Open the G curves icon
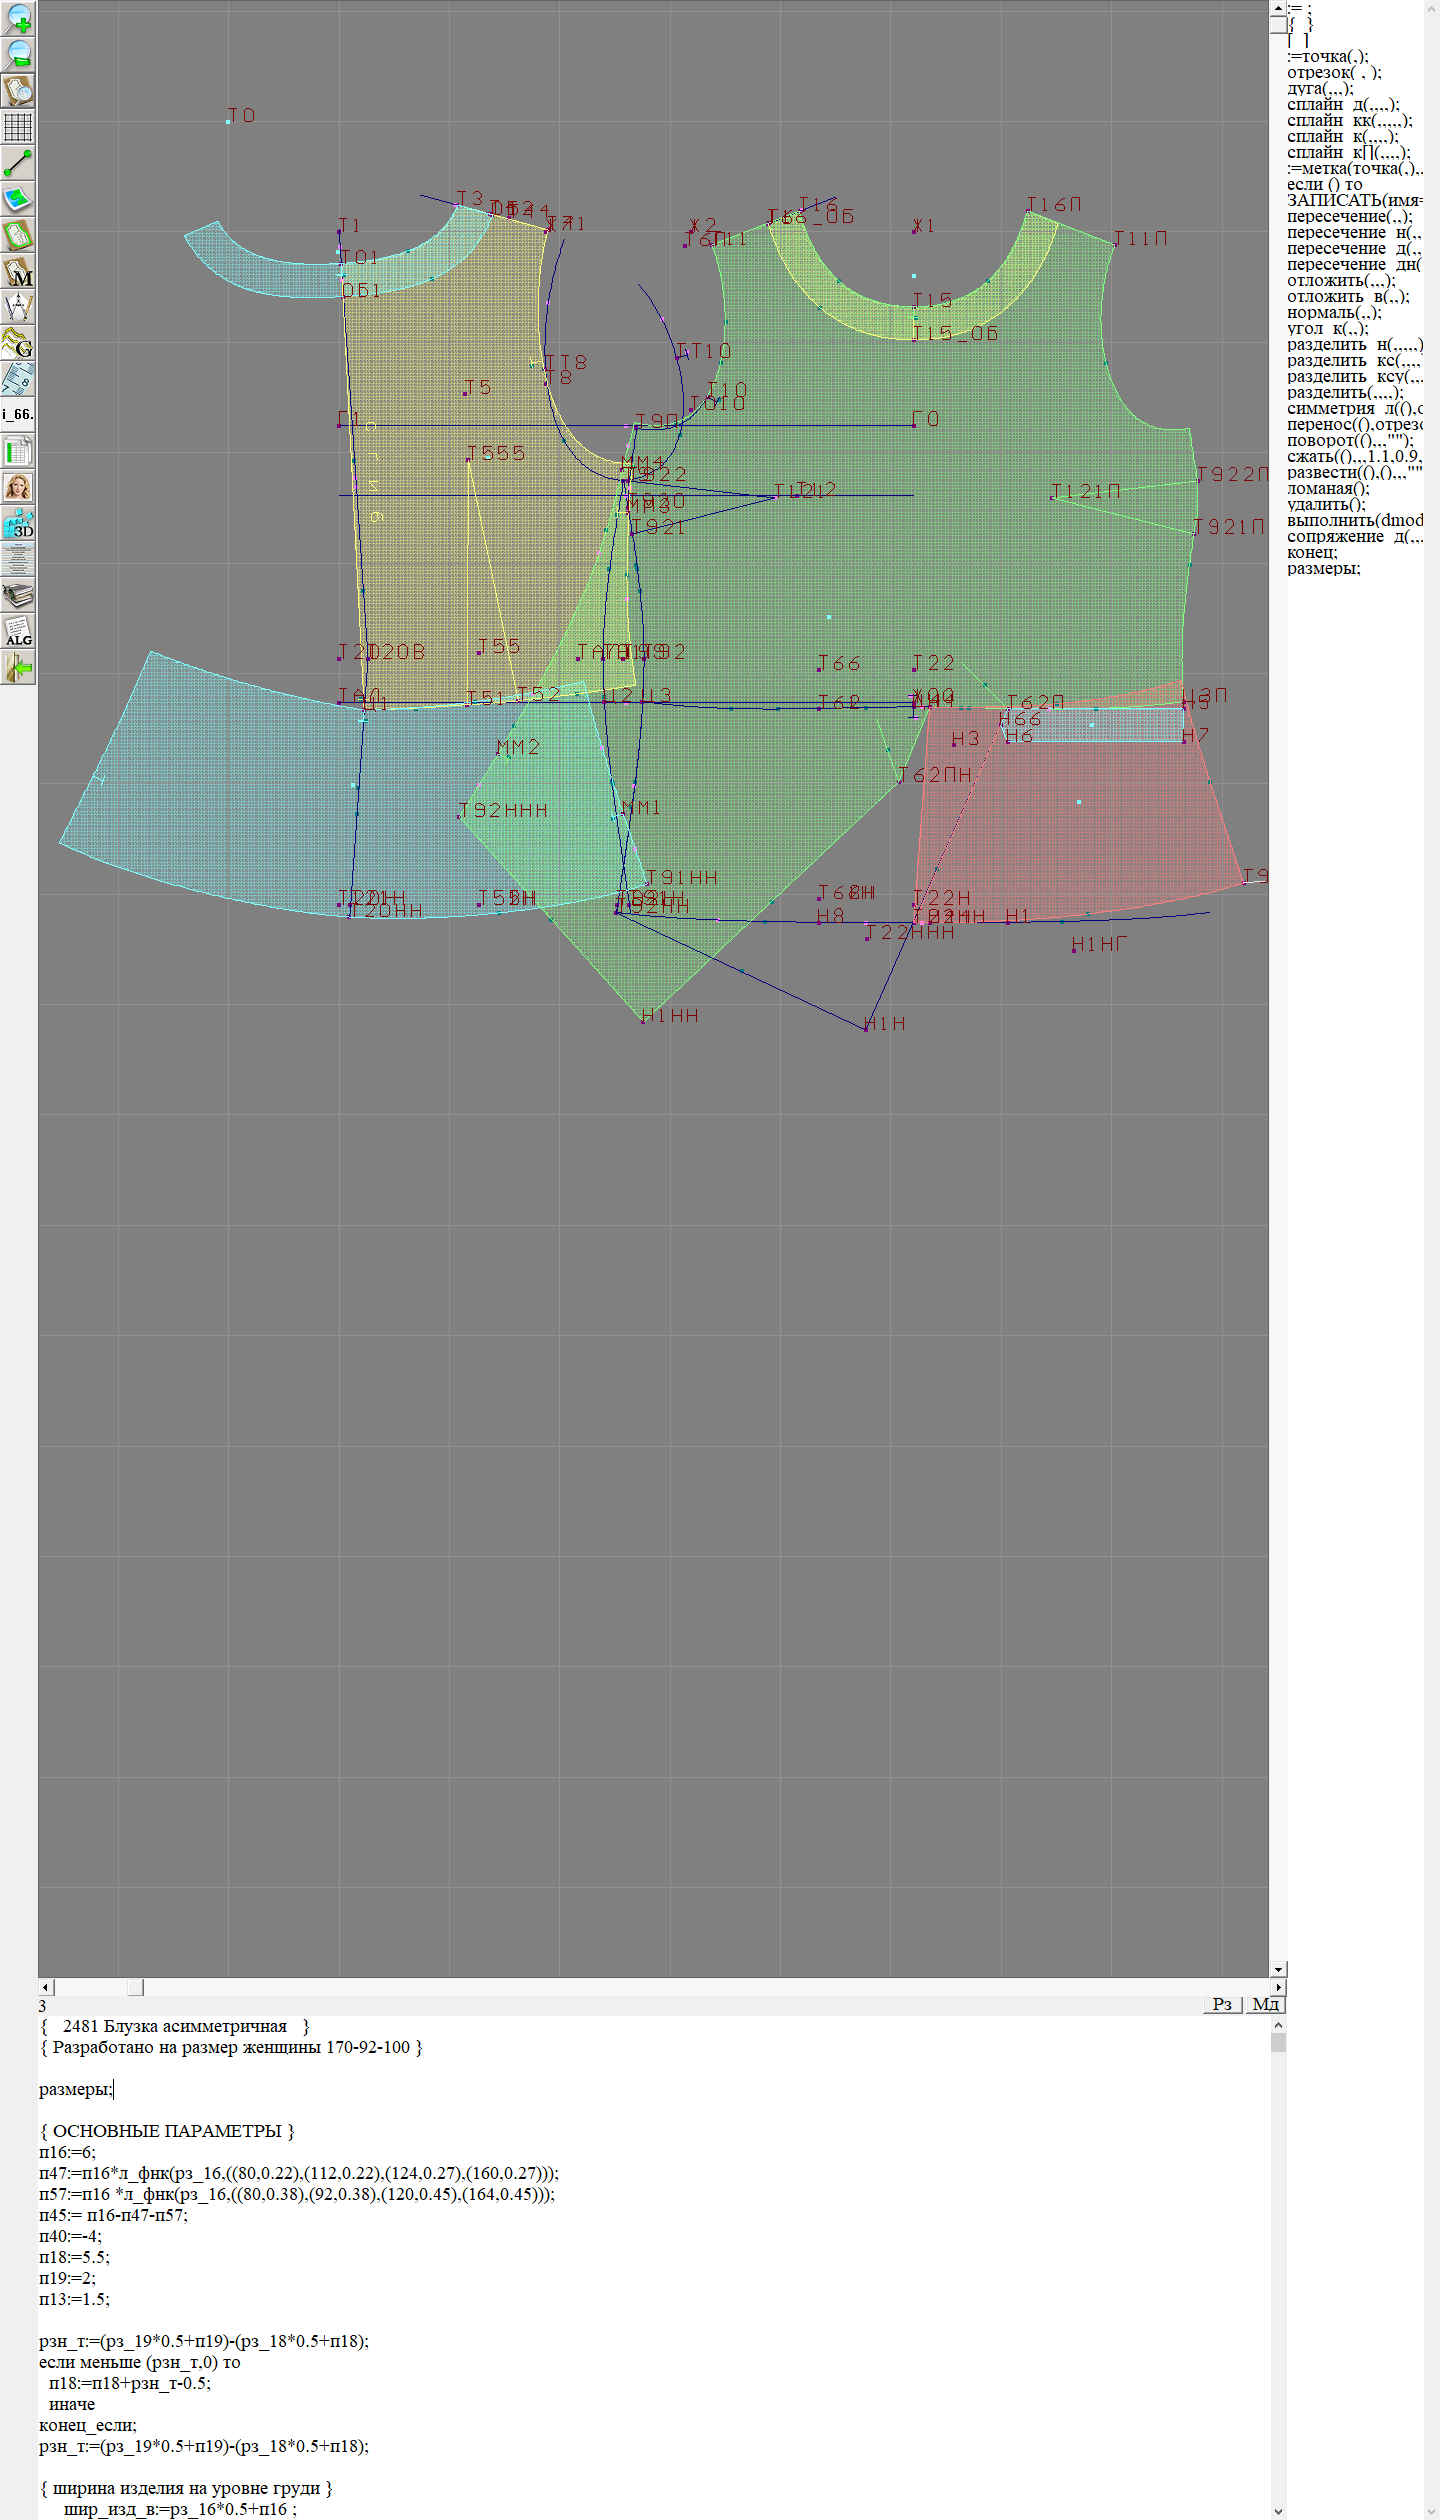 (18, 343)
